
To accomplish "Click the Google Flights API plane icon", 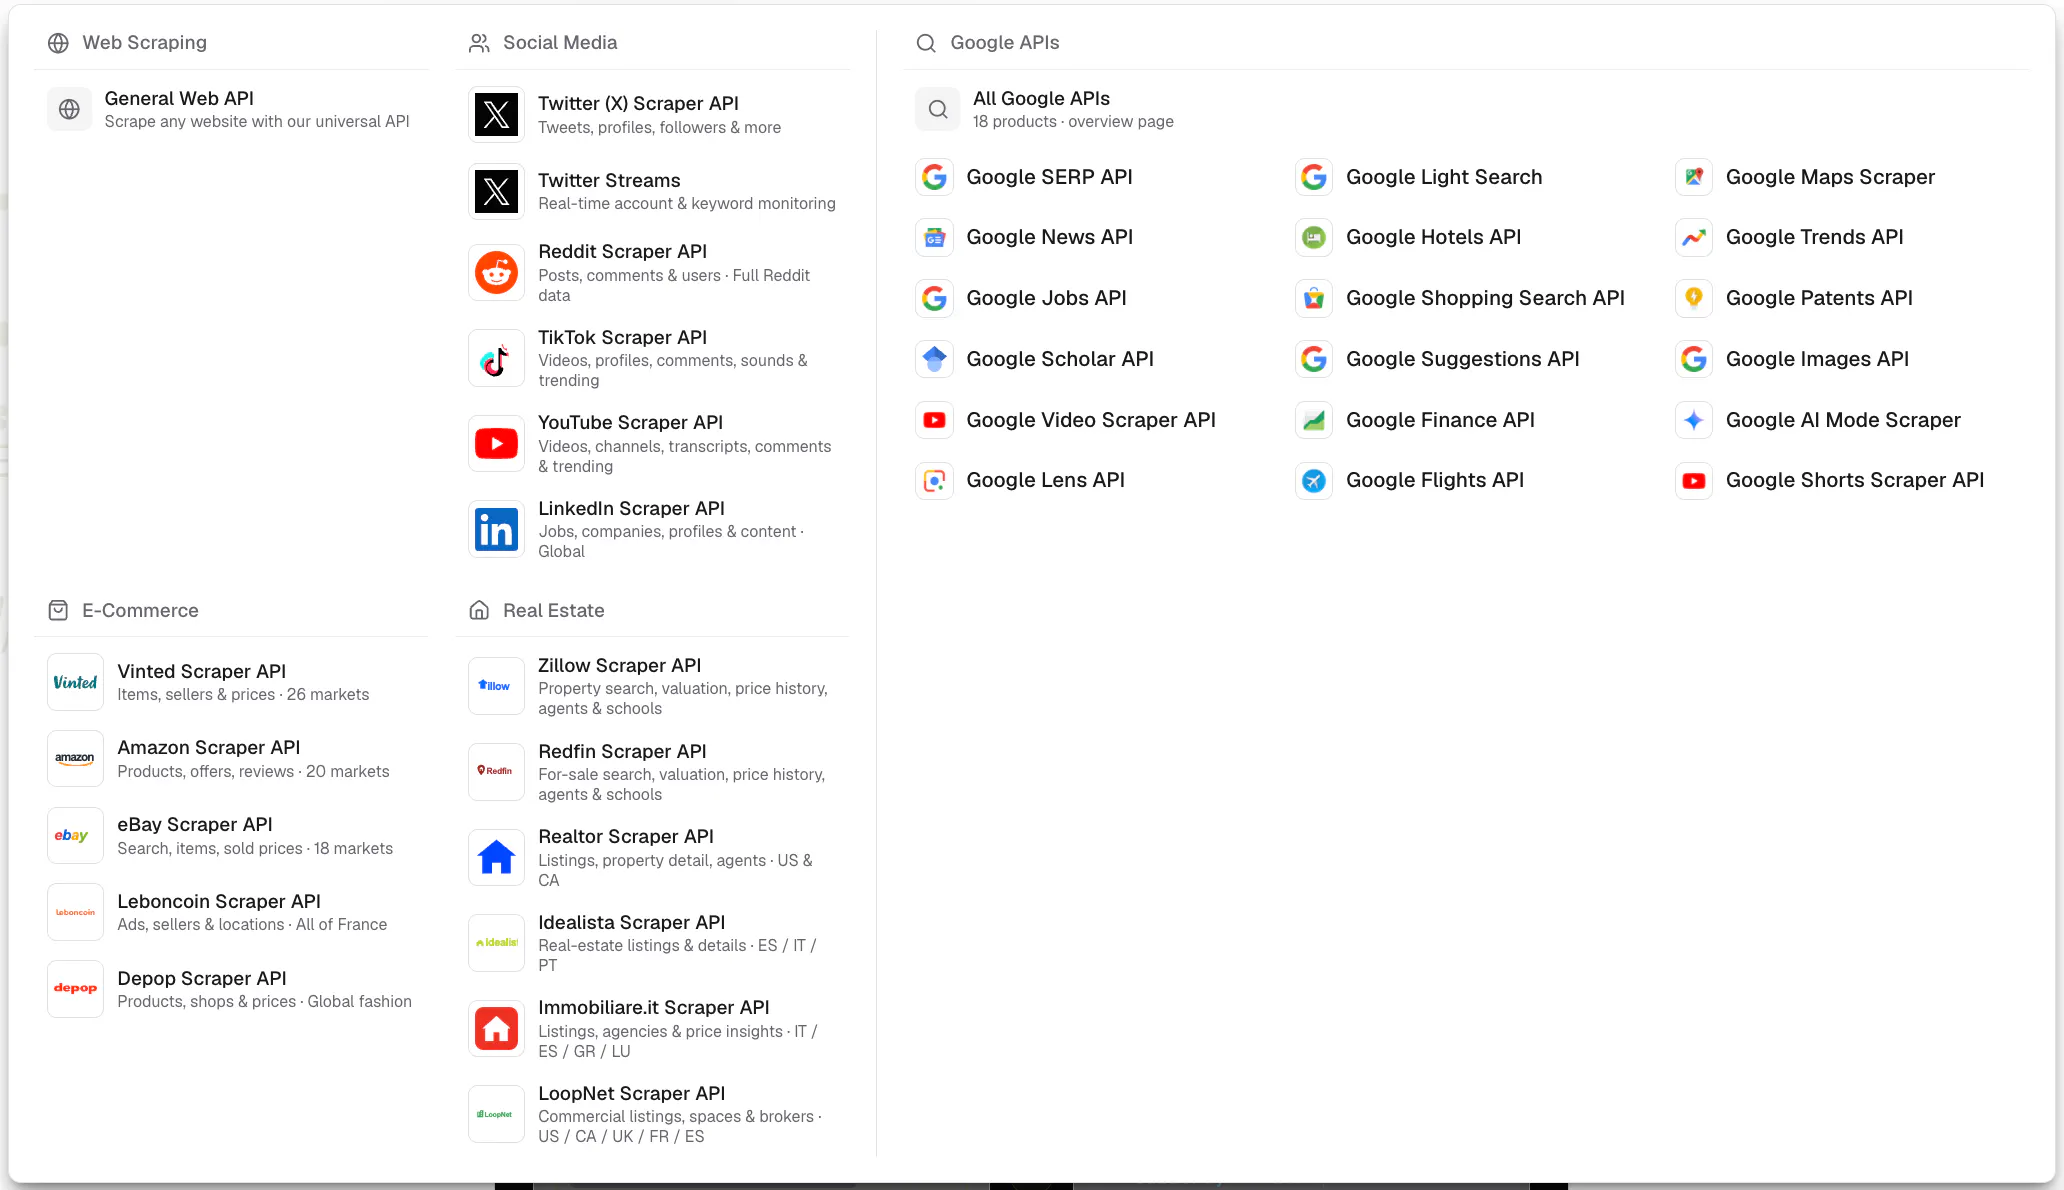I will (1314, 481).
